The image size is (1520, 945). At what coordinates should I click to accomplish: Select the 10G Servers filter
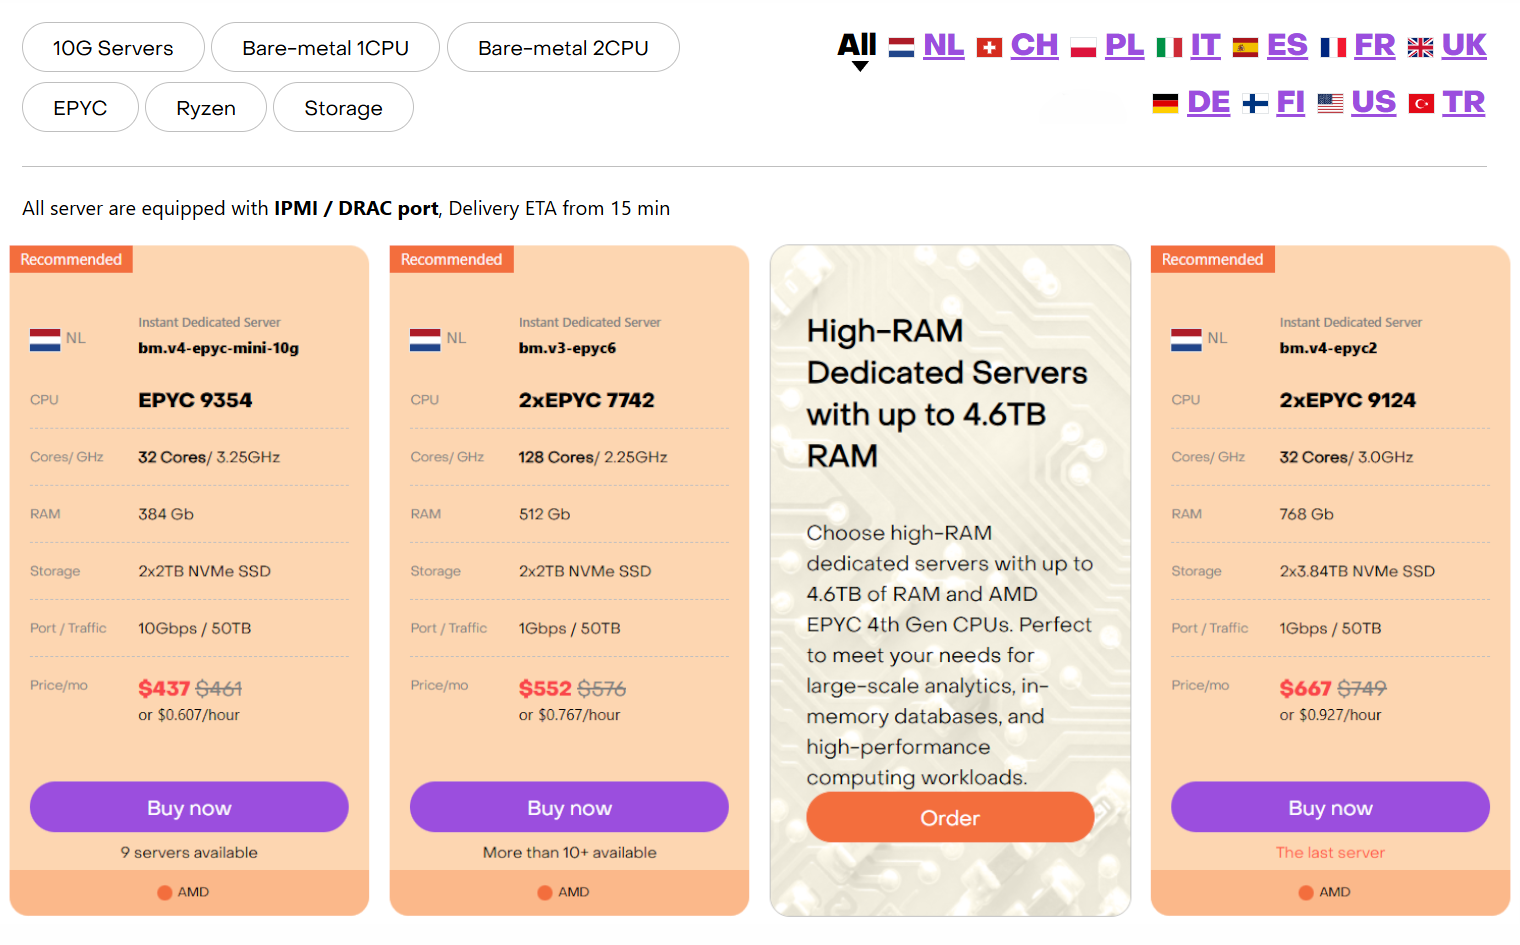pos(113,48)
